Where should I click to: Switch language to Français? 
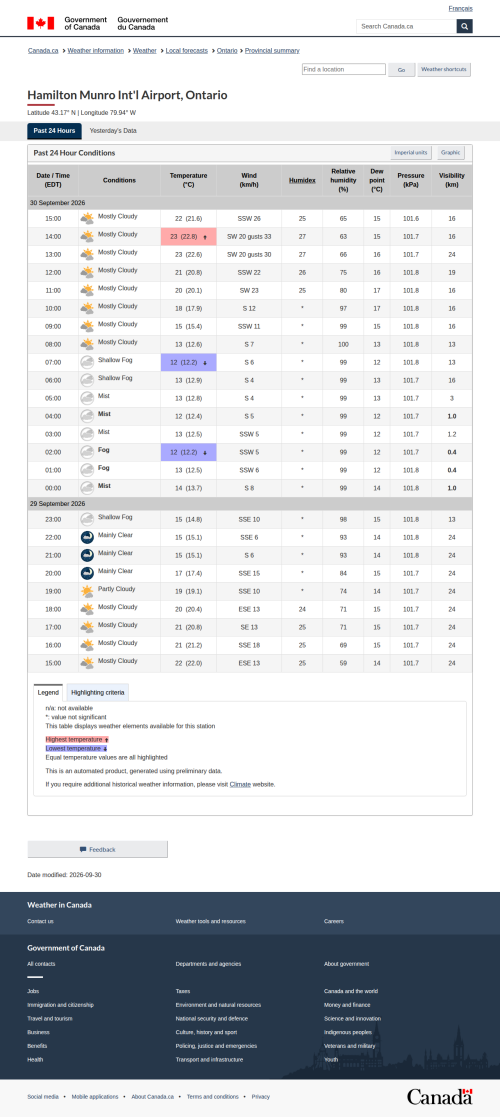[x=460, y=8]
